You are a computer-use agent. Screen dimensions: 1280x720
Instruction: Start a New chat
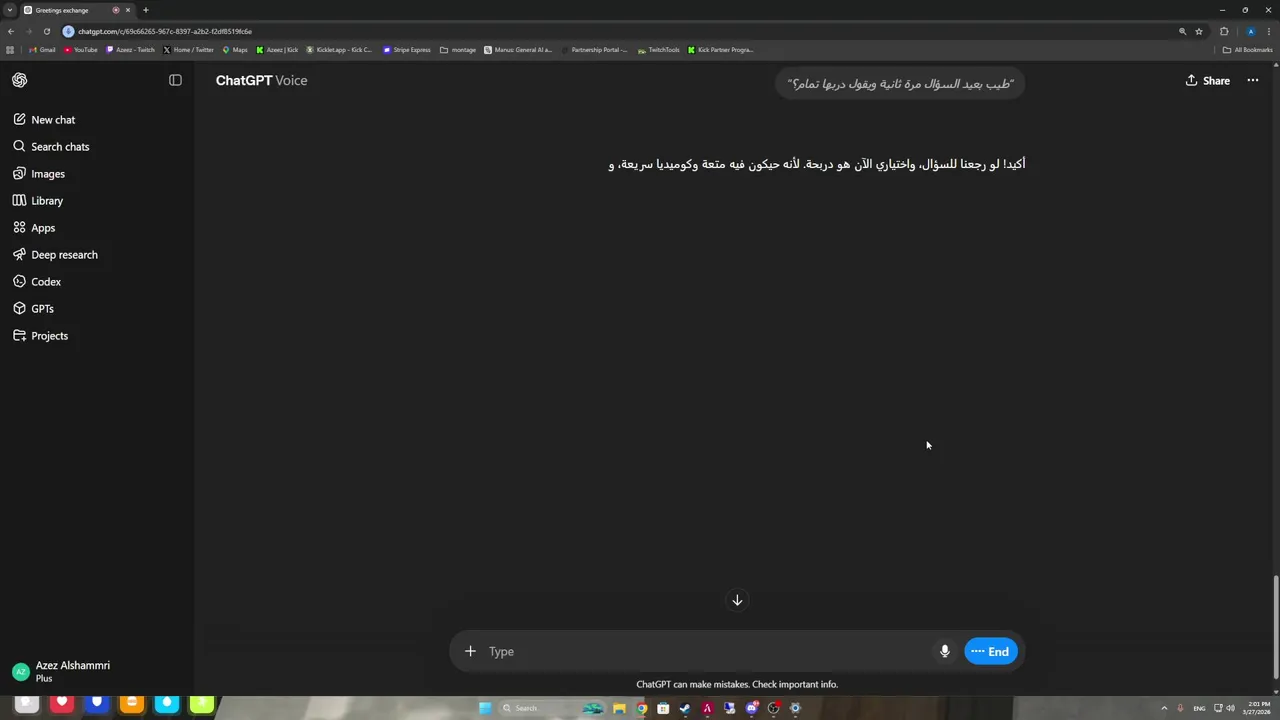(x=96, y=119)
